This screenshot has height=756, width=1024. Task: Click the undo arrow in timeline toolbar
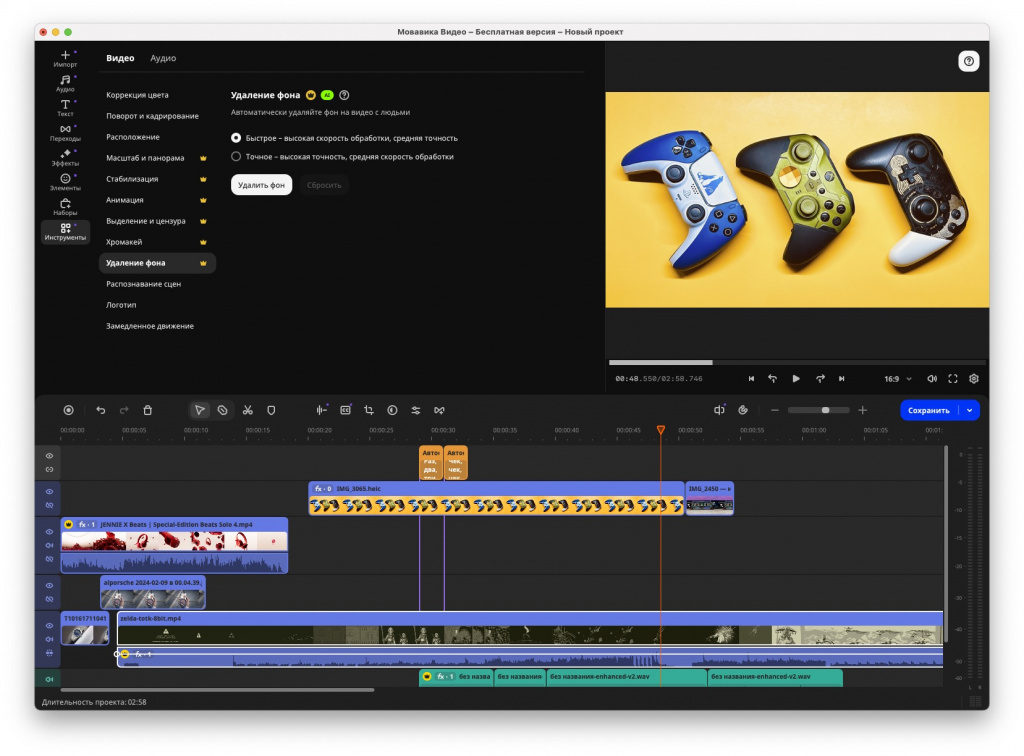click(100, 410)
